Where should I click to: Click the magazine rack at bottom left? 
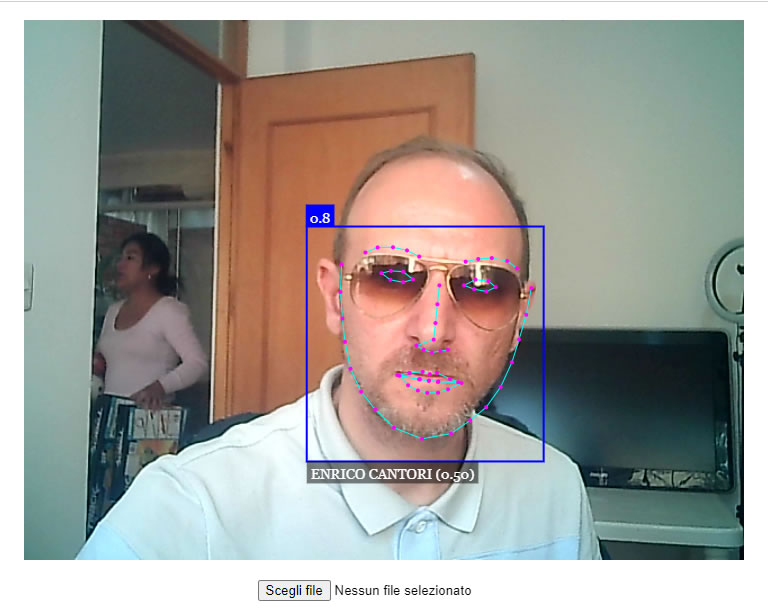tap(135, 440)
